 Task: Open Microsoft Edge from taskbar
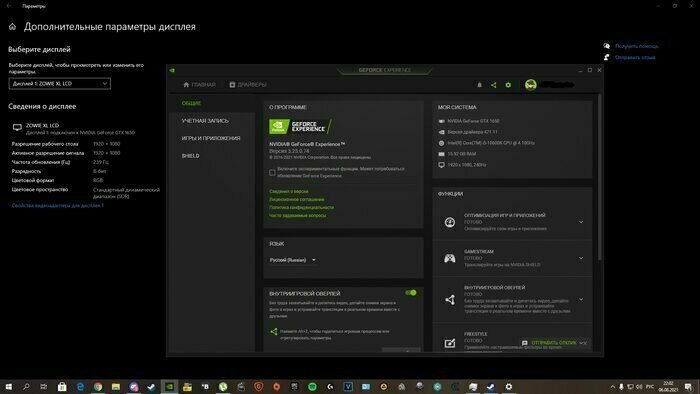click(x=80, y=386)
